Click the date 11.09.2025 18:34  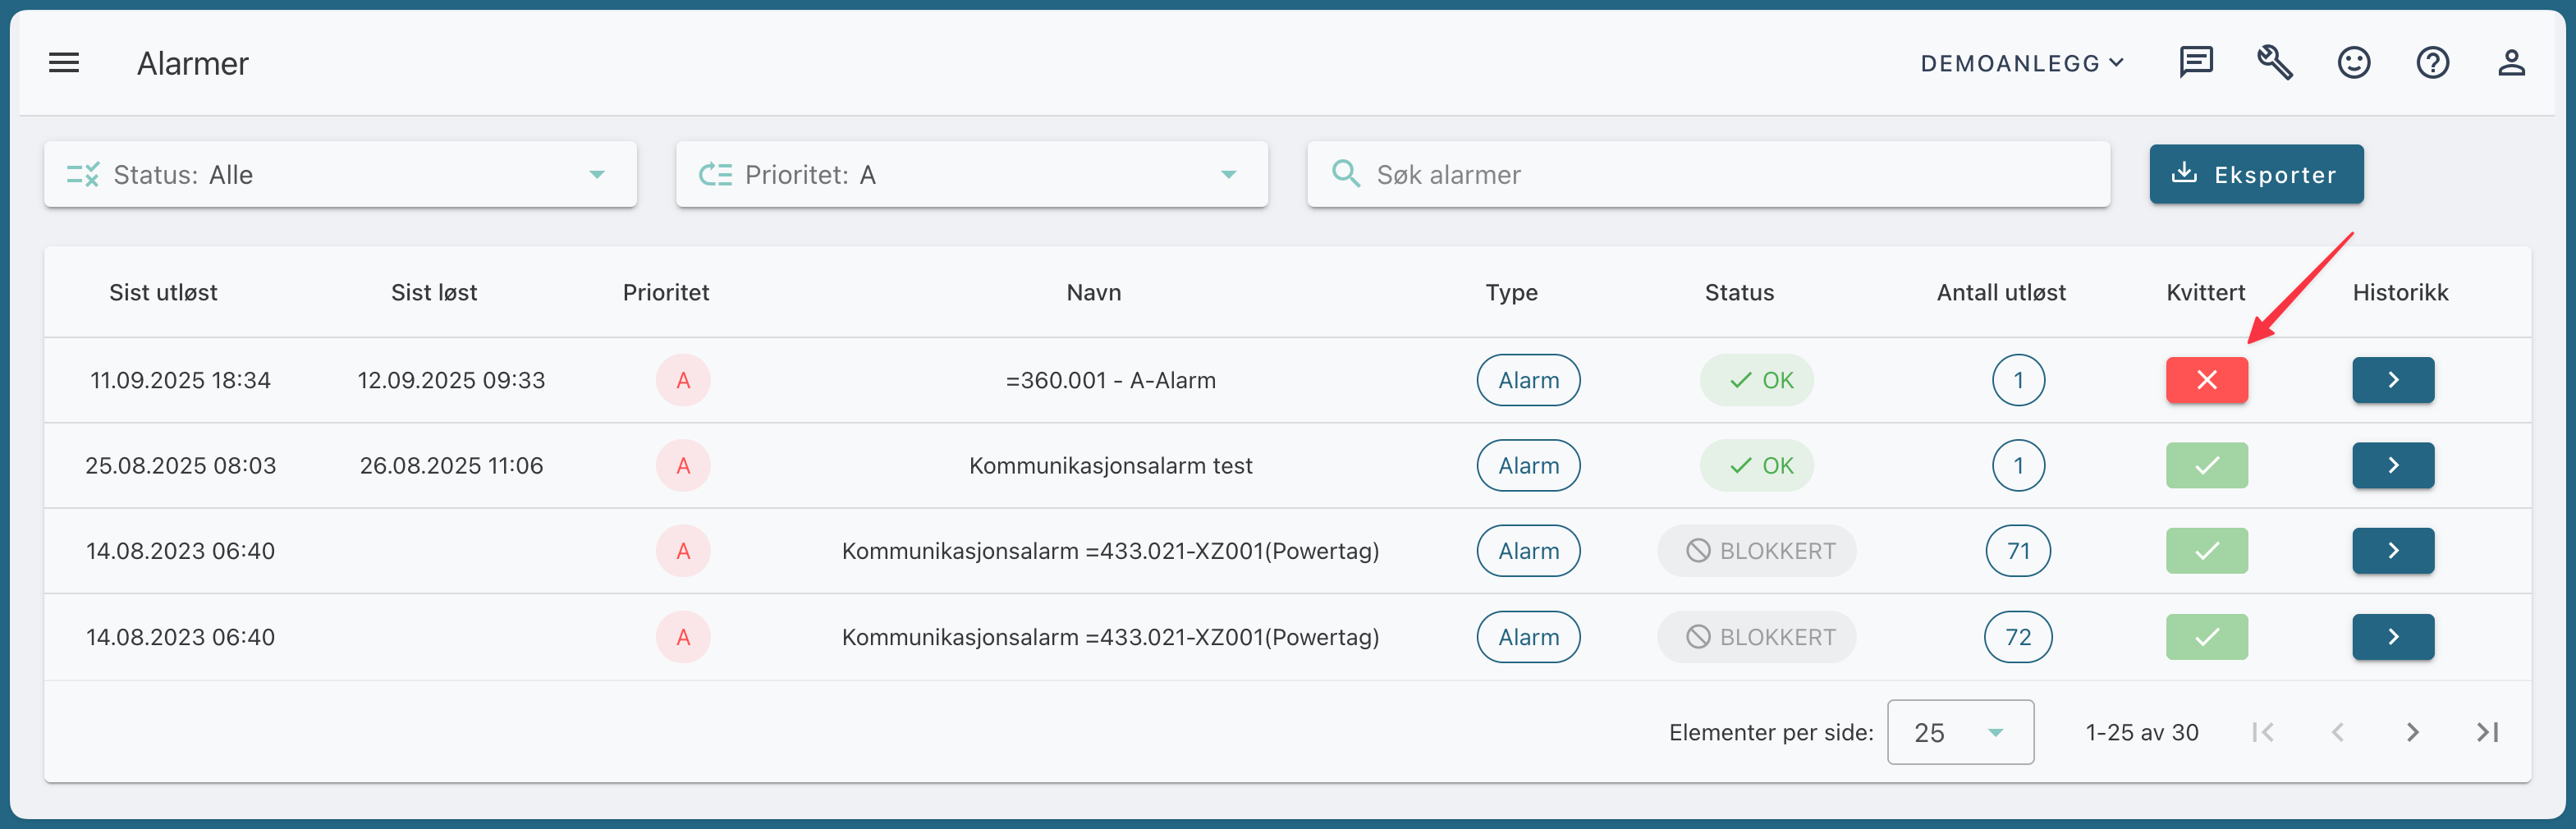point(180,380)
